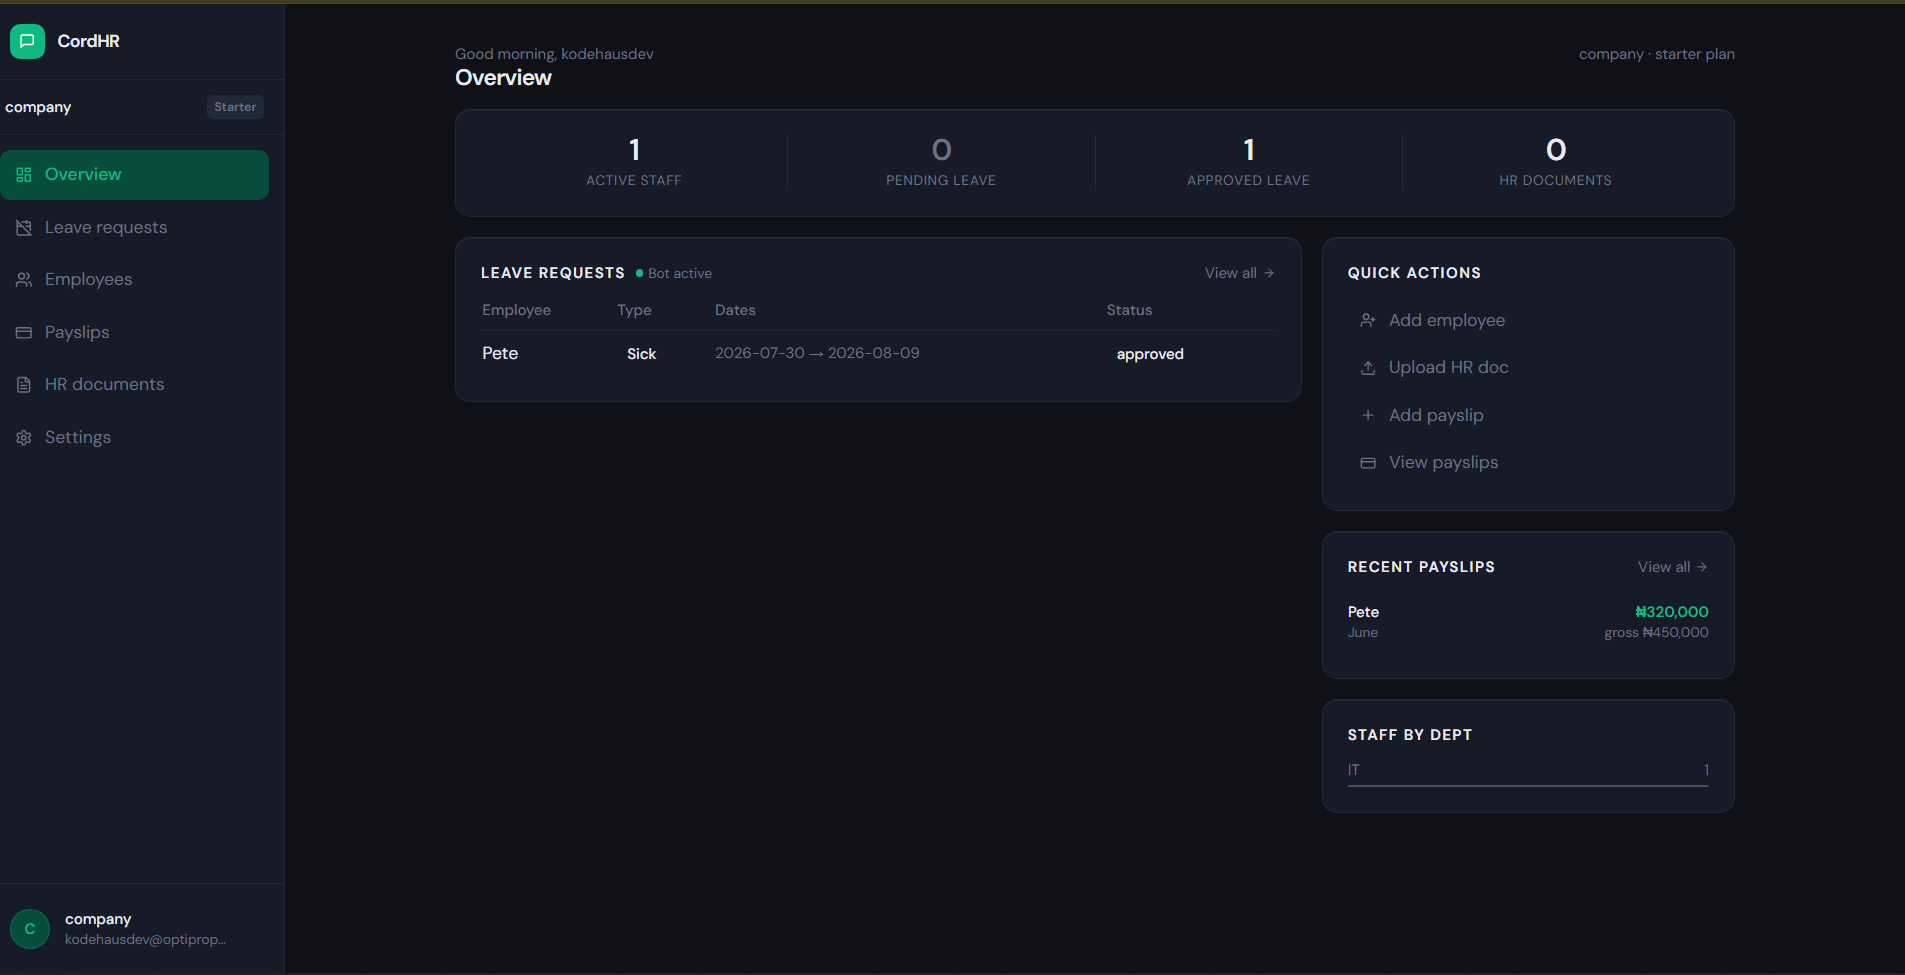
Task: Click the Good morning greeting text
Action: 554,54
